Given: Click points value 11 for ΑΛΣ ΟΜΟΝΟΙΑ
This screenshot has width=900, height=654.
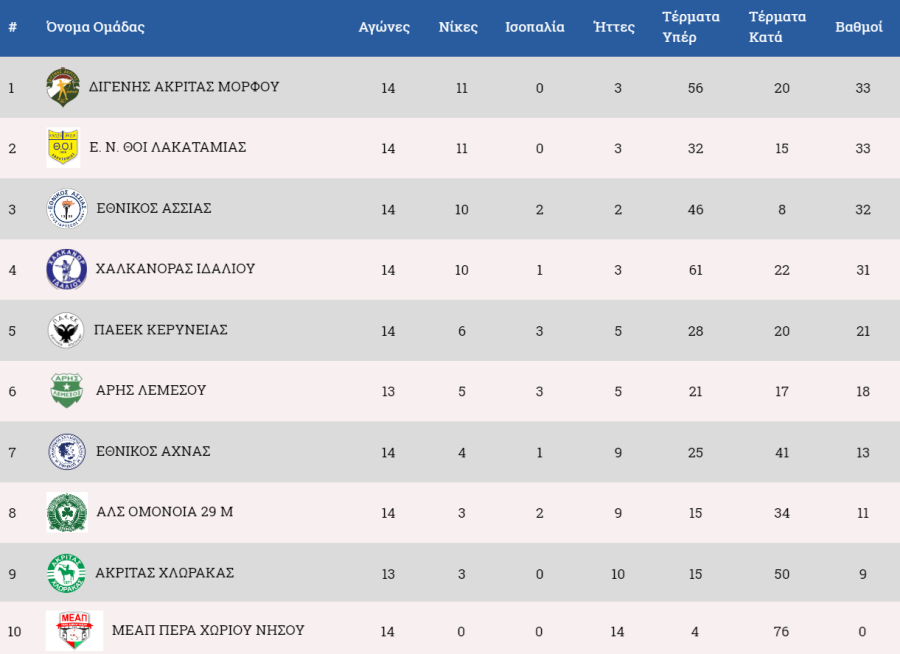Looking at the screenshot, I should 863,513.
